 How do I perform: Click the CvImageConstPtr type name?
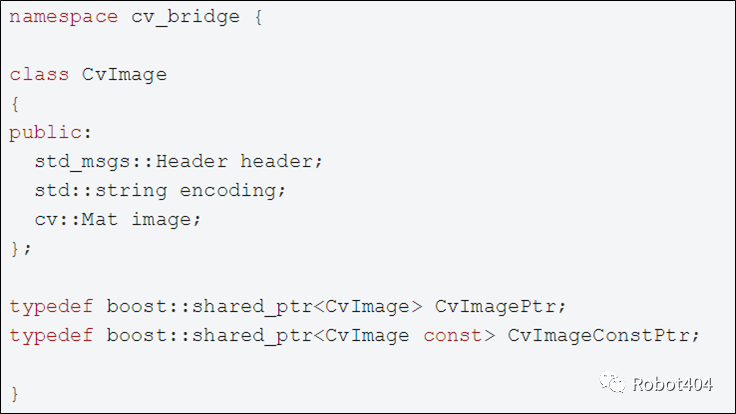click(x=604, y=336)
